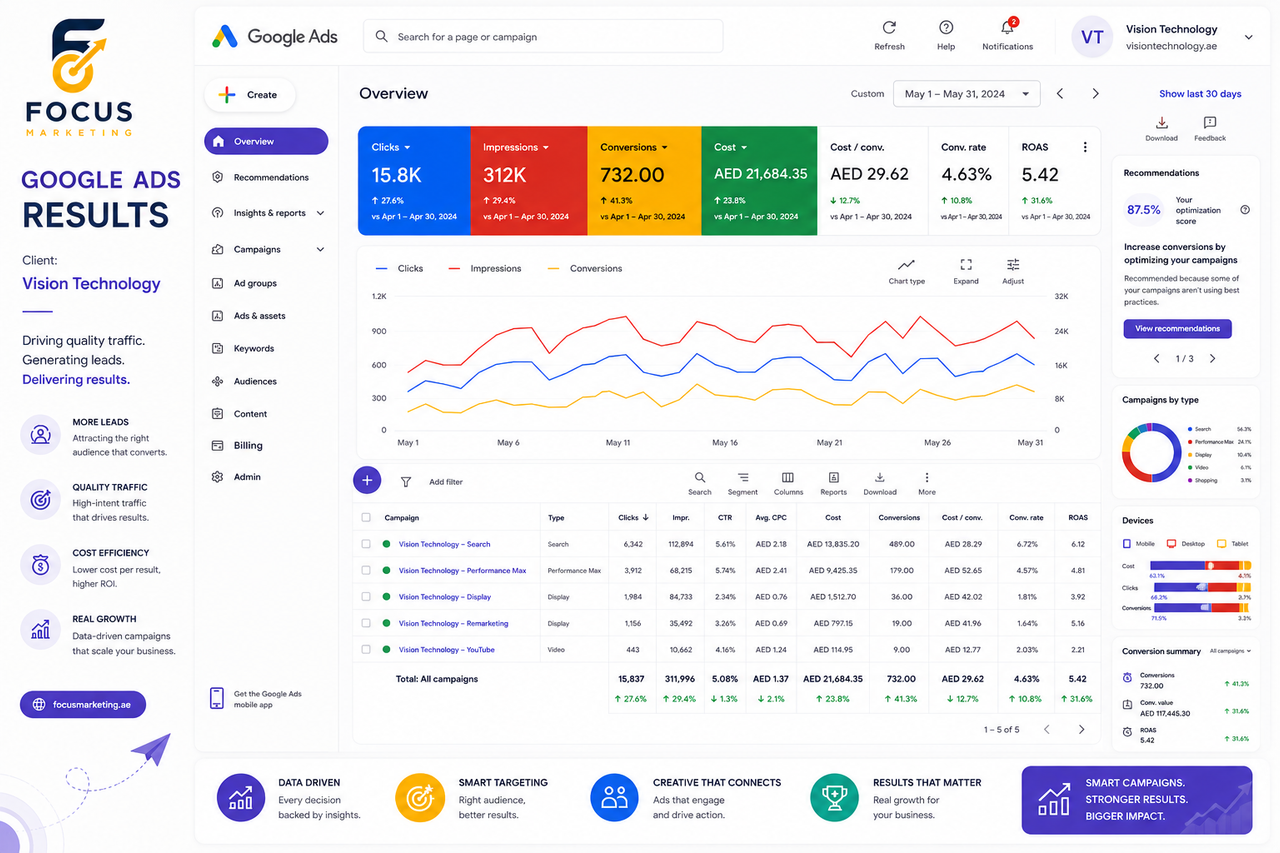Open the Columns icon
The width and height of the screenshot is (1280, 853).
[x=788, y=478]
